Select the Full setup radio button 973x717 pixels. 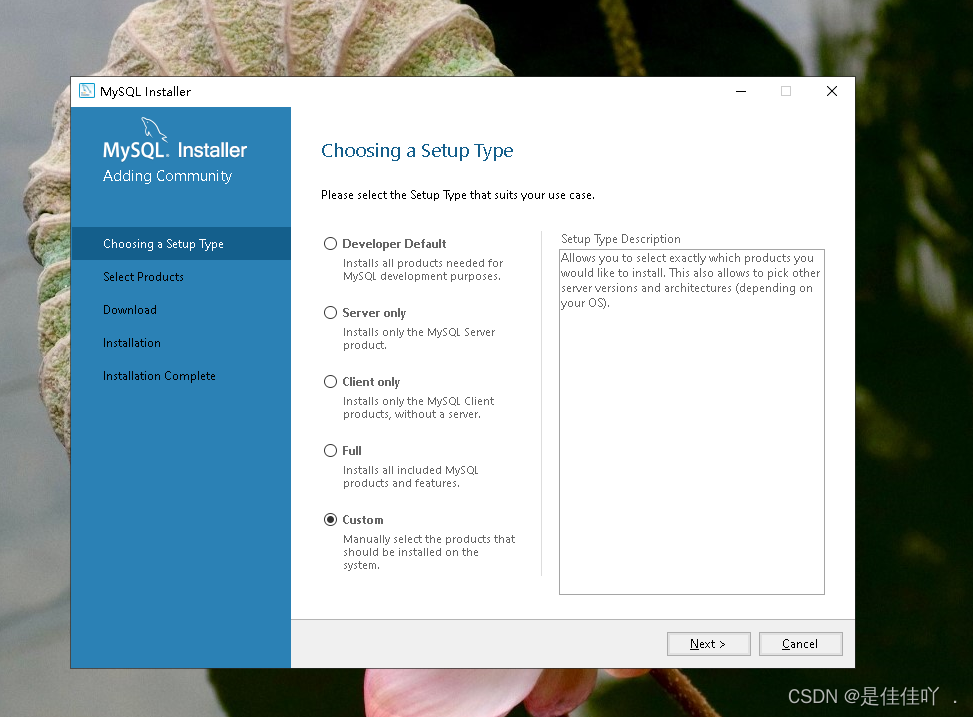(330, 450)
